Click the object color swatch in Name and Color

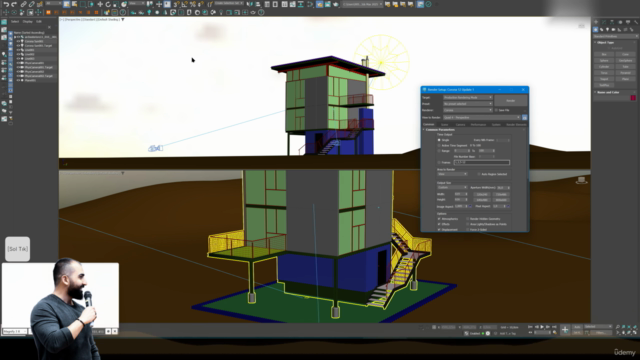633,98
